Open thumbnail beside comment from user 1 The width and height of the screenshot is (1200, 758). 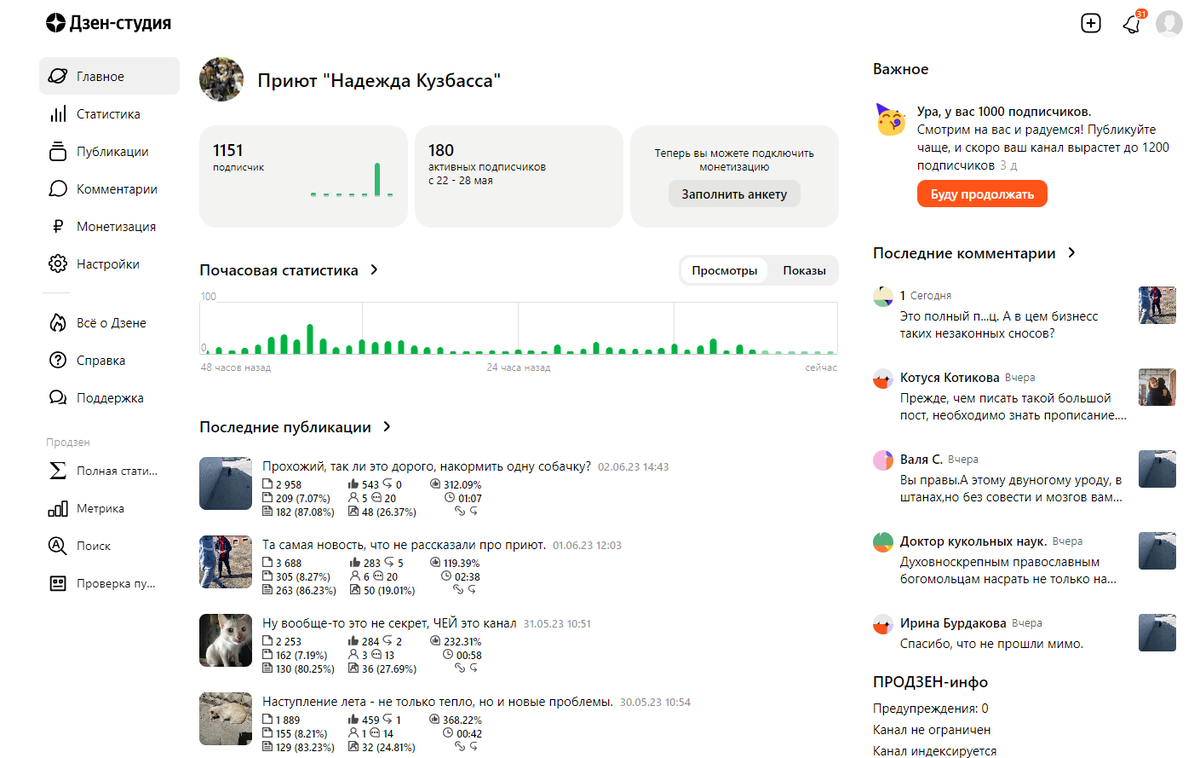pyautogui.click(x=1157, y=305)
